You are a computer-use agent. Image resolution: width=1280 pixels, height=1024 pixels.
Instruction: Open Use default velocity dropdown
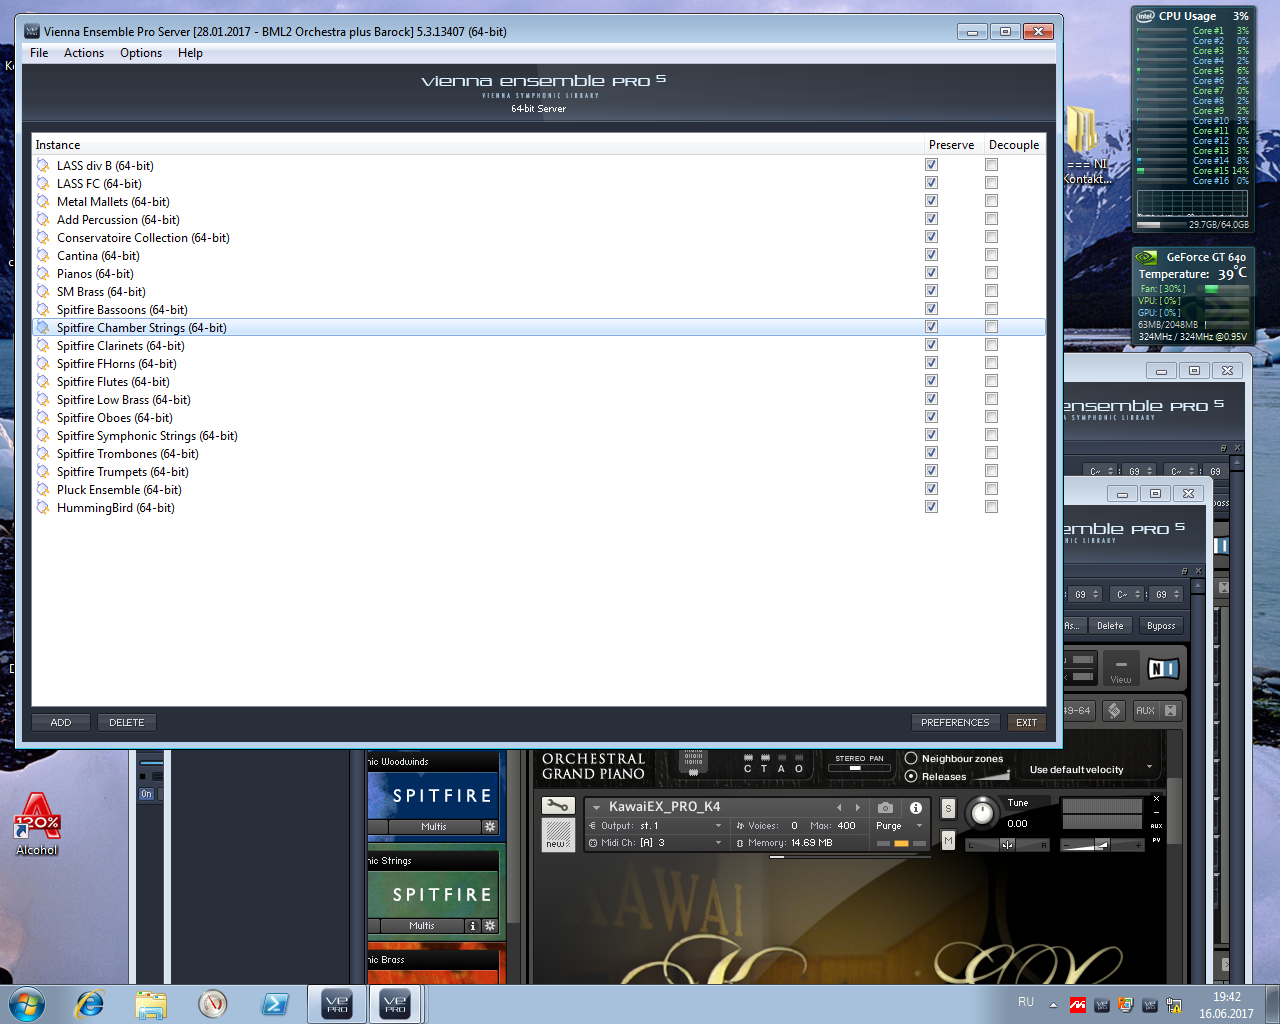point(1091,769)
